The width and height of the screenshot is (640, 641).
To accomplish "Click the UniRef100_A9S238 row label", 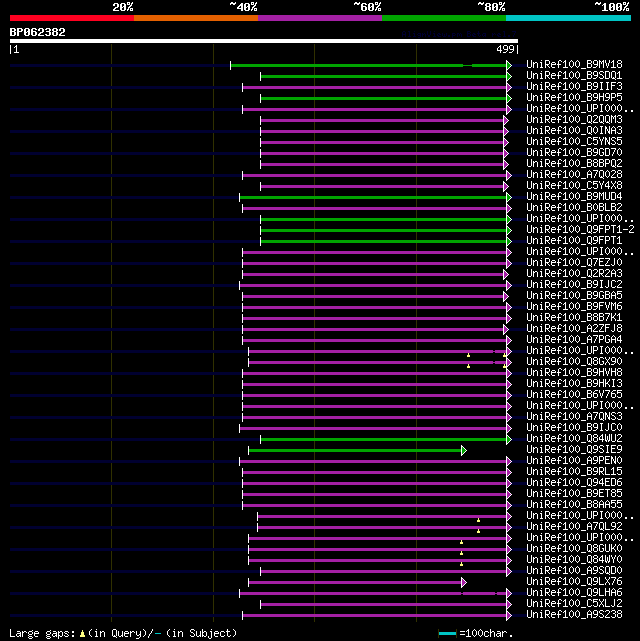I will 574,615.
